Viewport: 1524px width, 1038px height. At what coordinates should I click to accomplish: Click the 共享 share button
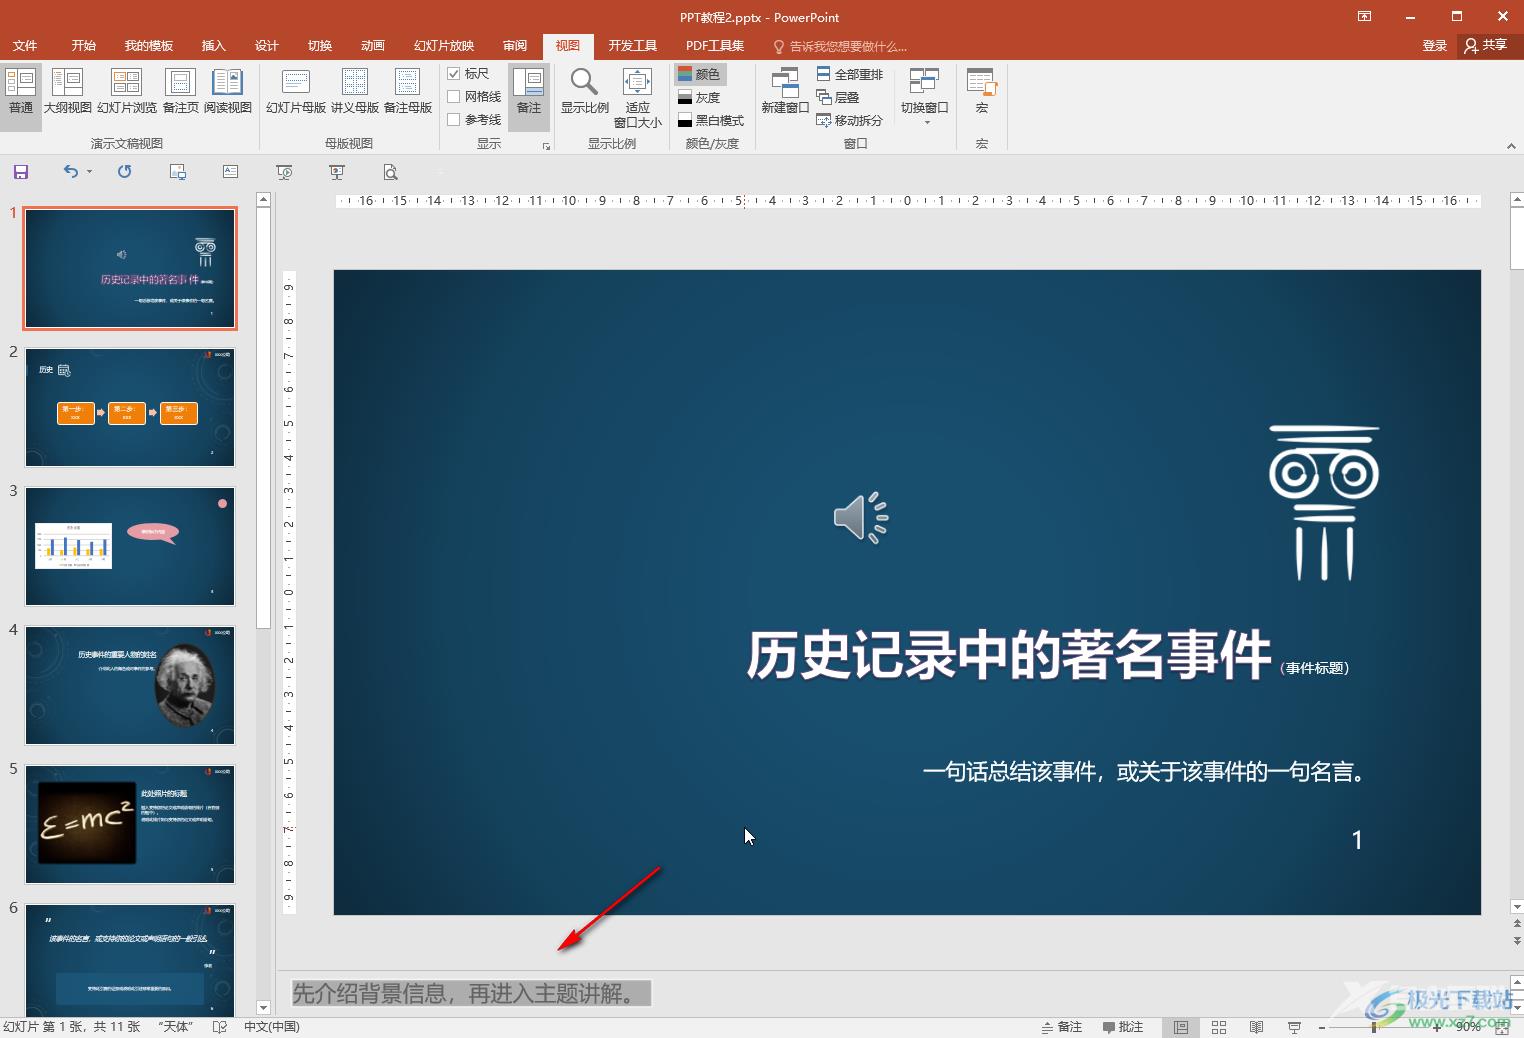coord(1486,45)
